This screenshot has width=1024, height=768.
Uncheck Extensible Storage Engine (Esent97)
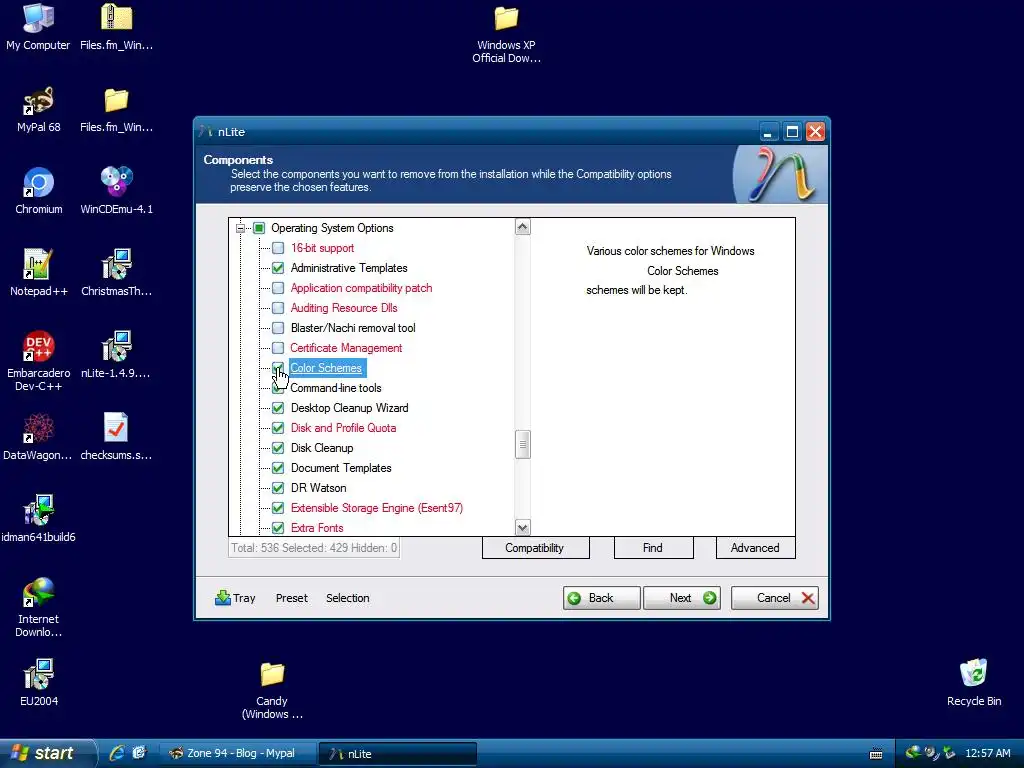click(x=278, y=508)
